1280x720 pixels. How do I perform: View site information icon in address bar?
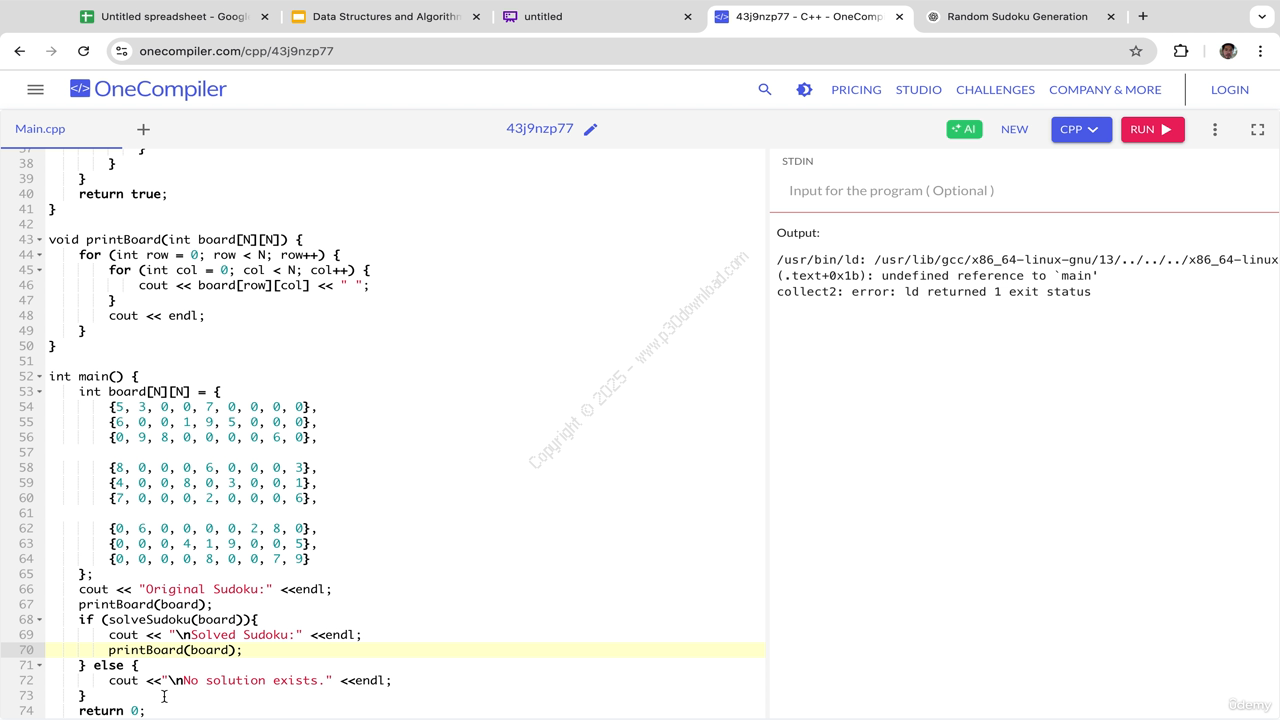tap(121, 51)
